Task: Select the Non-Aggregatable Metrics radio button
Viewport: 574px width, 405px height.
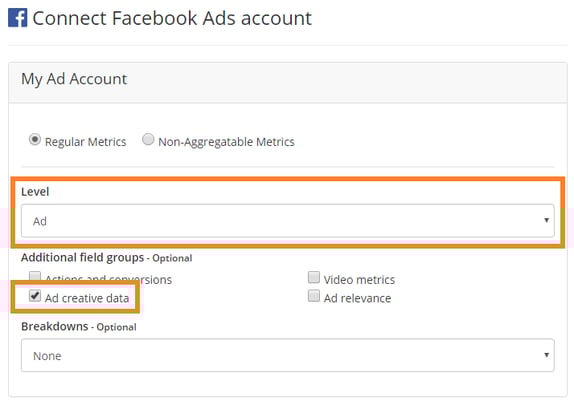Action: coord(148,139)
